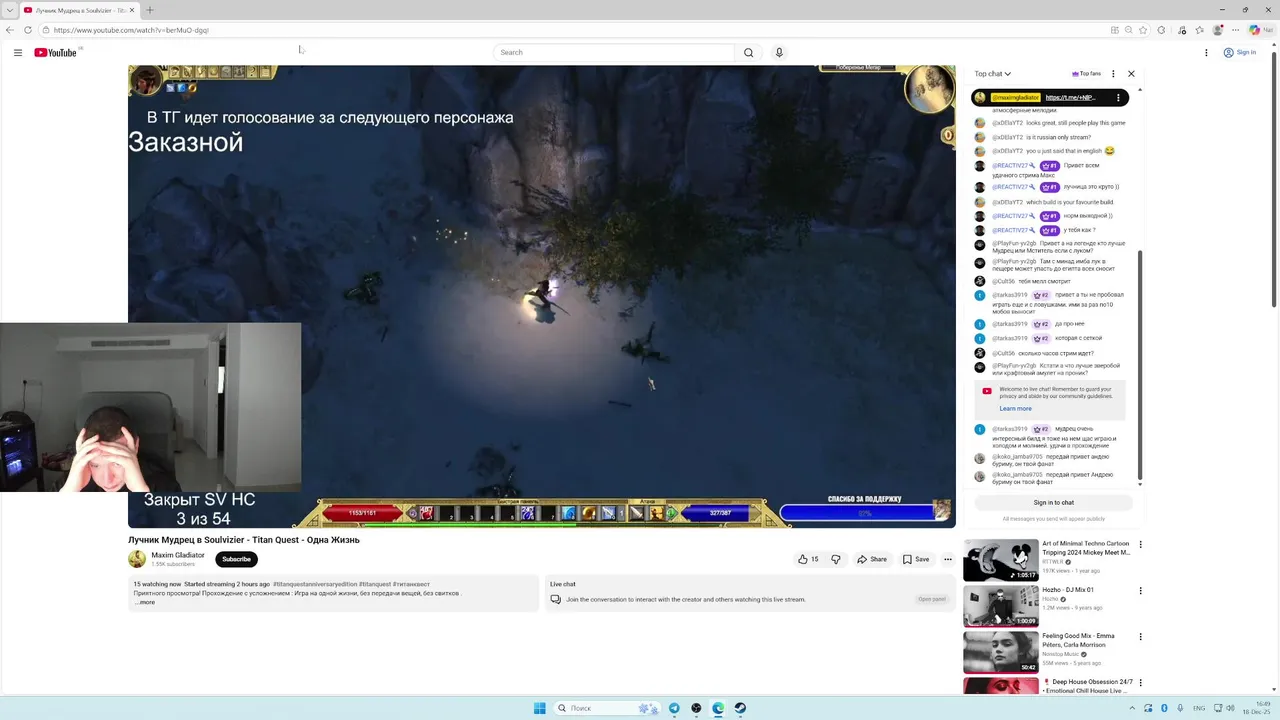The image size is (1280, 720).
Task: Play Art of Minimal Techno Cartoon thumbnail
Action: pyautogui.click(x=1001, y=561)
